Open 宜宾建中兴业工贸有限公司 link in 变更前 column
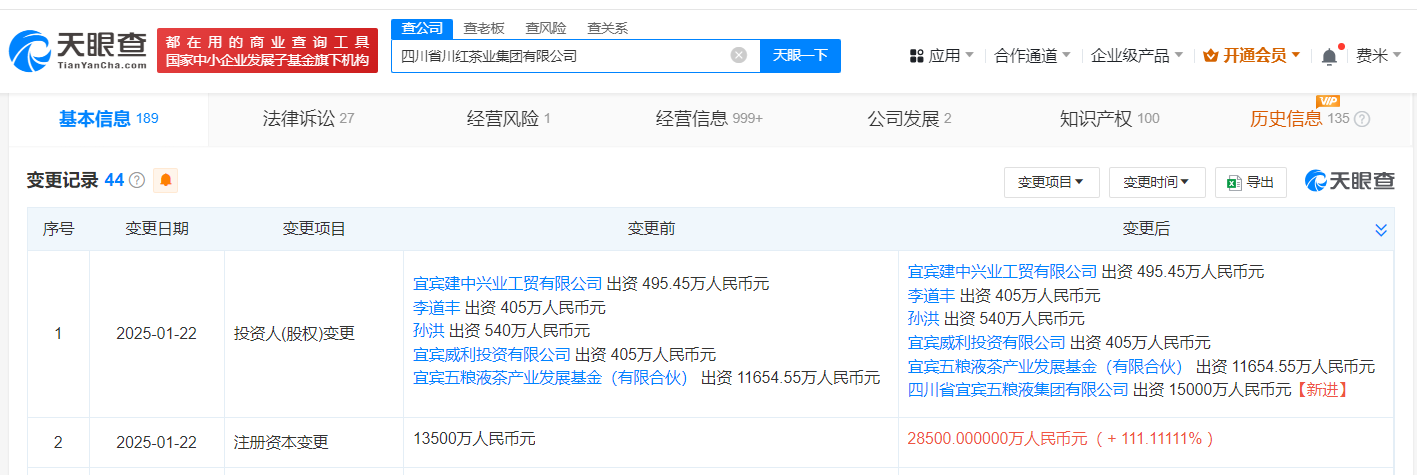Viewport: 1417px width, 475px height. pyautogui.click(x=508, y=283)
